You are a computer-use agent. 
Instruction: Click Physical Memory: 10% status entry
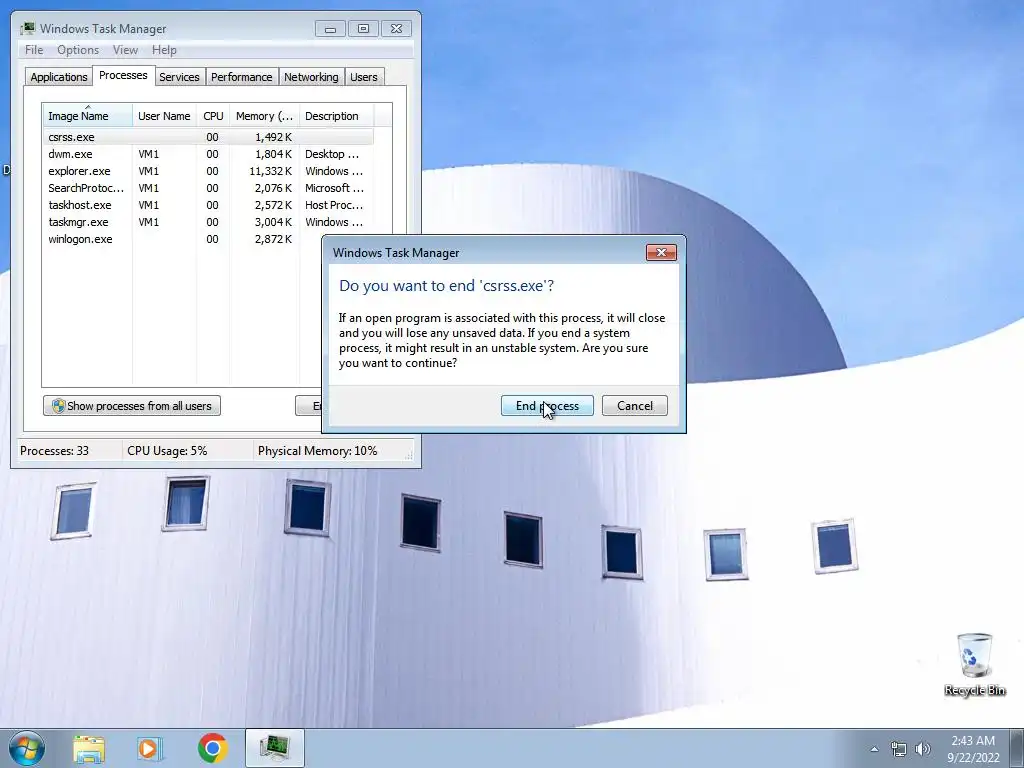317,451
